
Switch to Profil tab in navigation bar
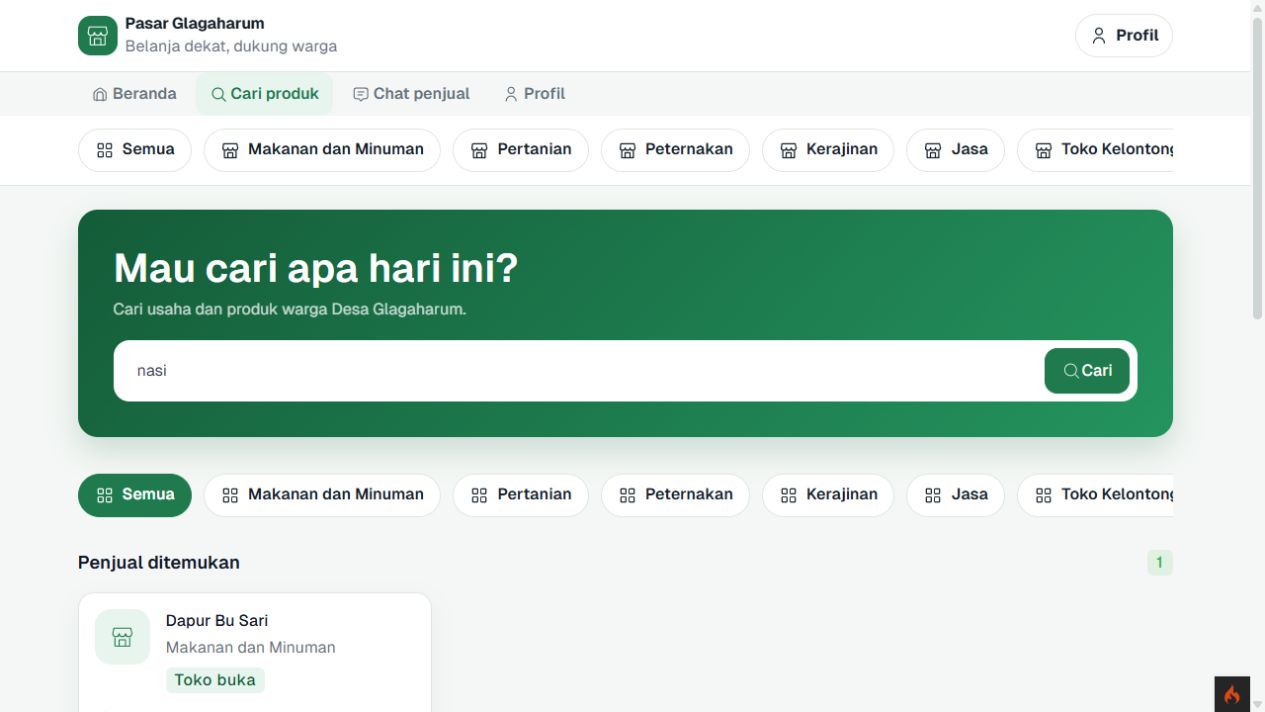535,94
